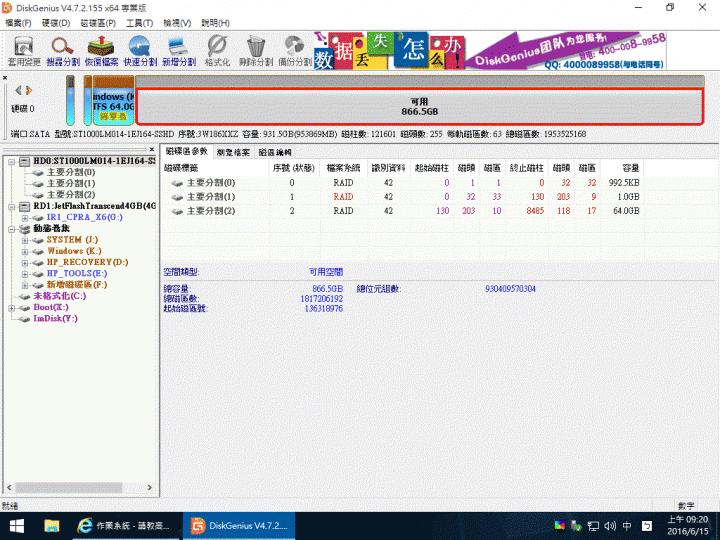Screen dimensions: 720x540
Task: Collapse the 動態卷集 tree node
Action: 11,229
